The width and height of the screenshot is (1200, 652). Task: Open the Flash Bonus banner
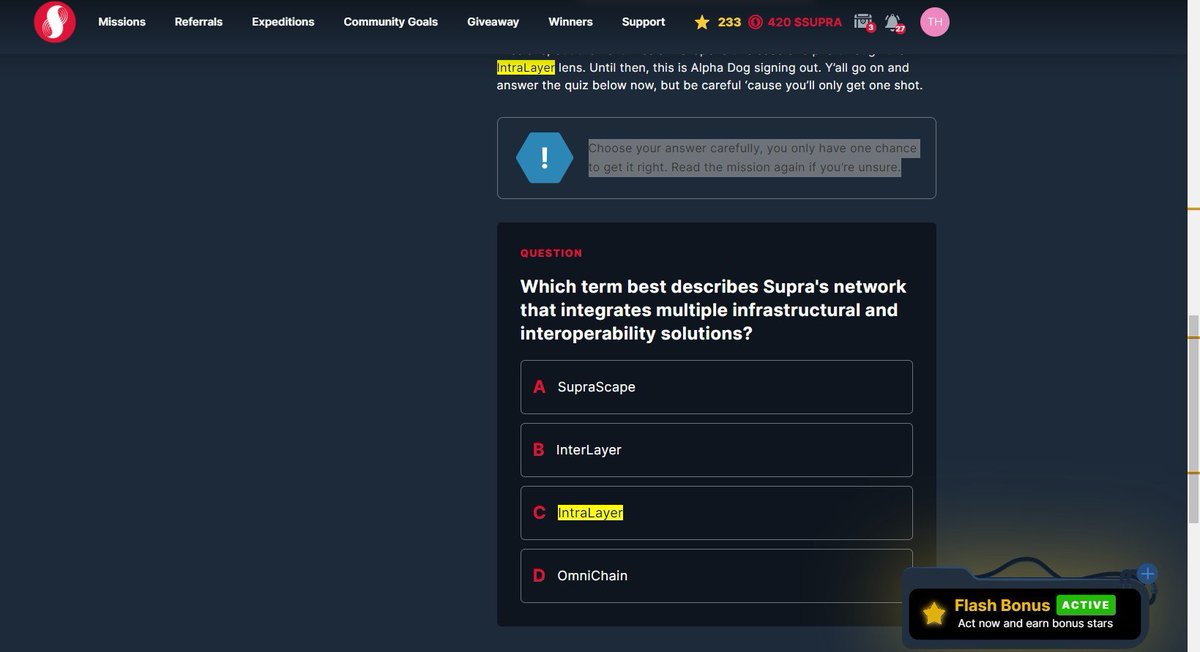[1025, 614]
